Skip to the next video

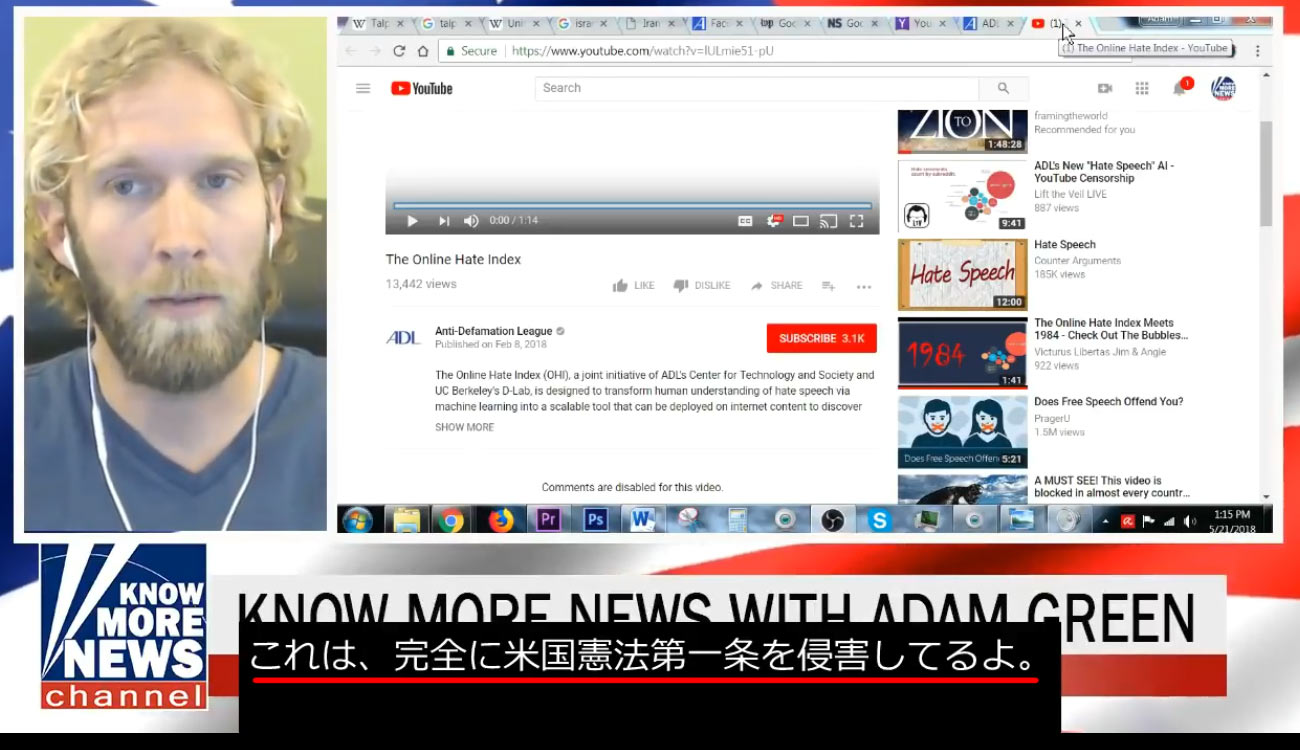444,221
